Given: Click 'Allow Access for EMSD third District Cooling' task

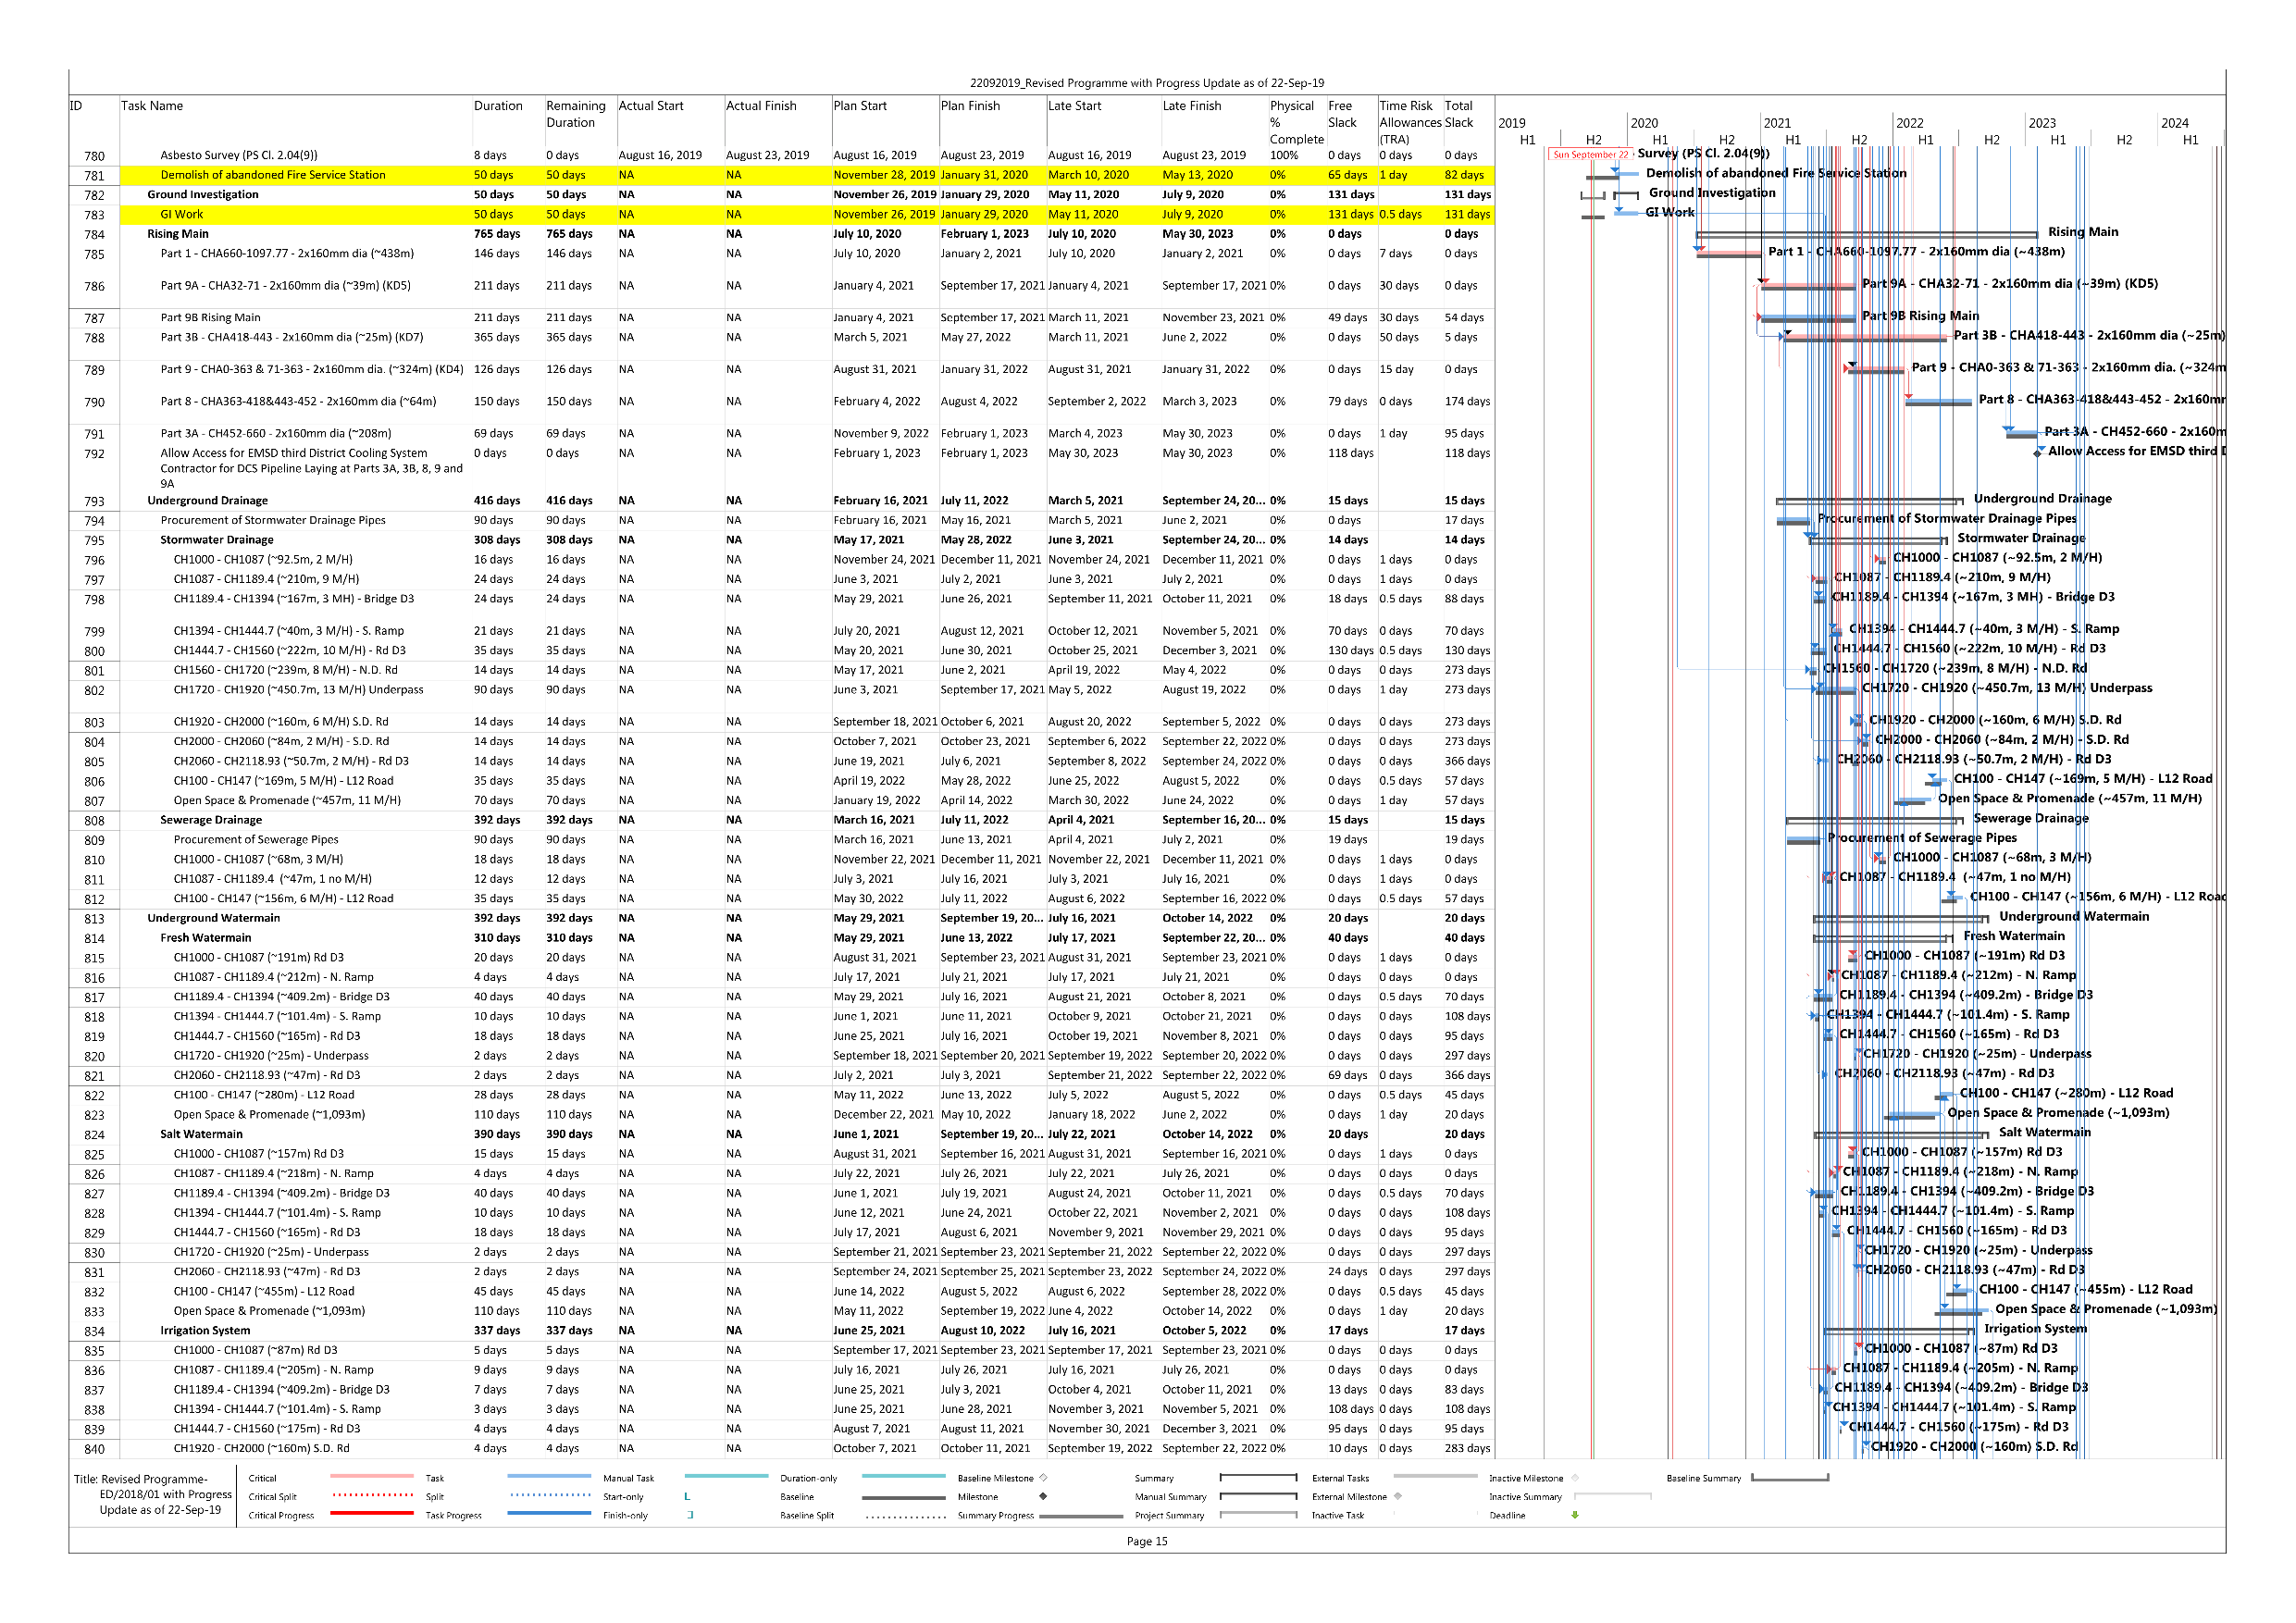Looking at the screenshot, I should click(311, 468).
